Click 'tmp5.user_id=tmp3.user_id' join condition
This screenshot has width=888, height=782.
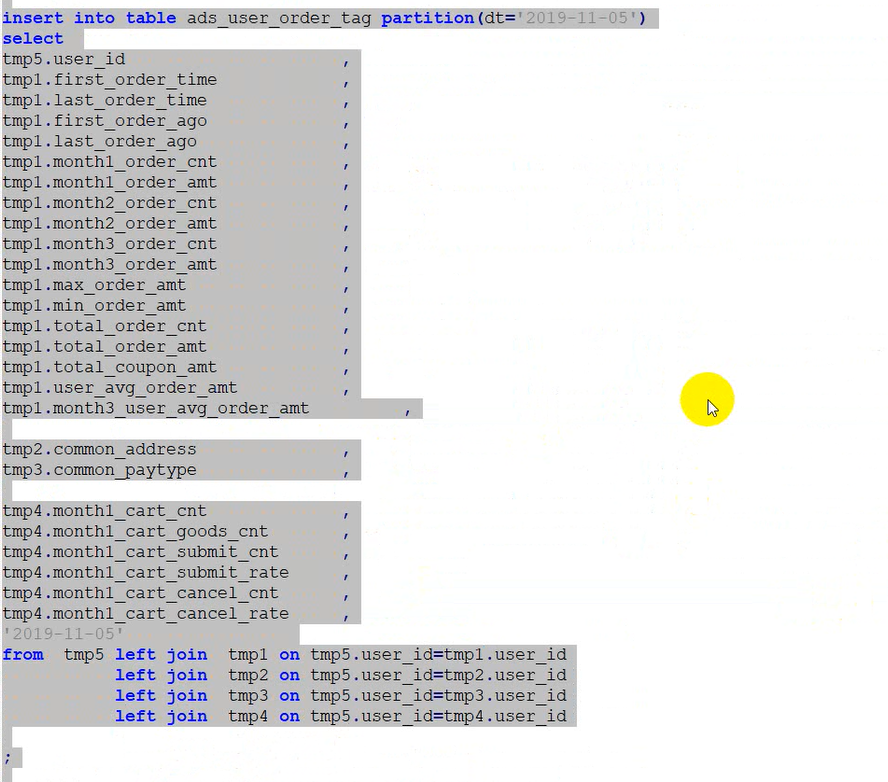[x=438, y=696]
